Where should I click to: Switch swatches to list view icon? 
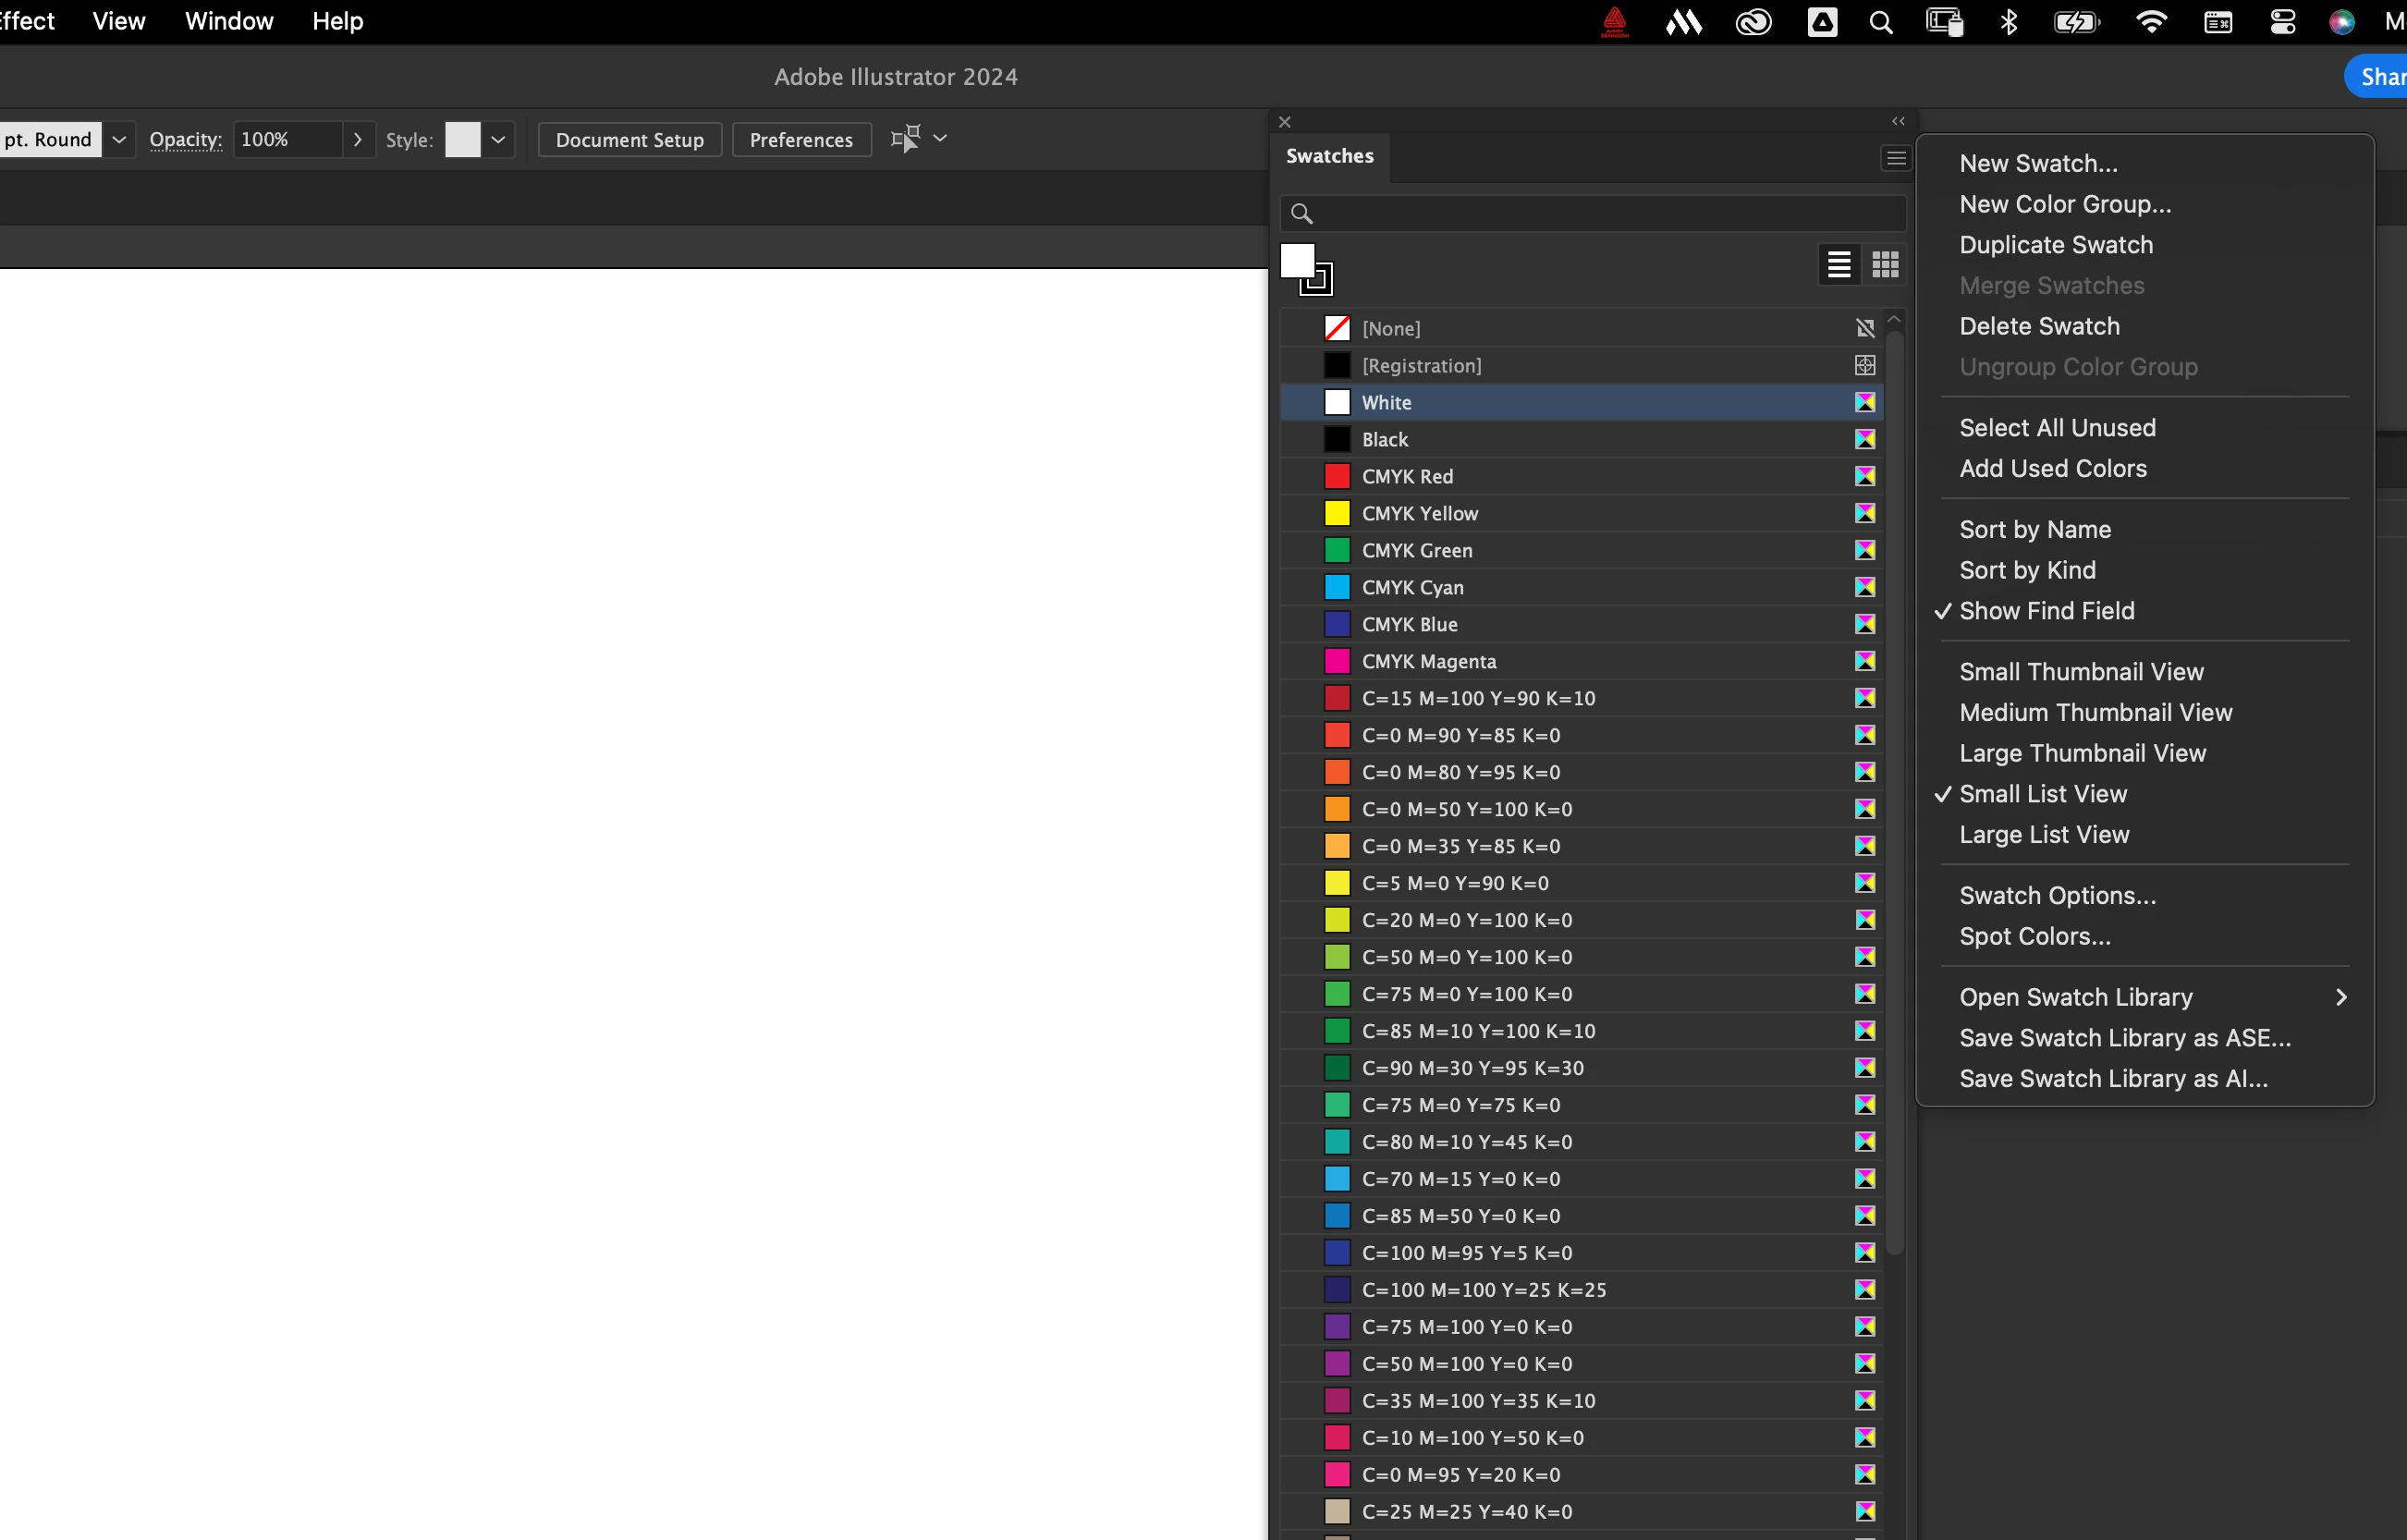pos(1838,265)
